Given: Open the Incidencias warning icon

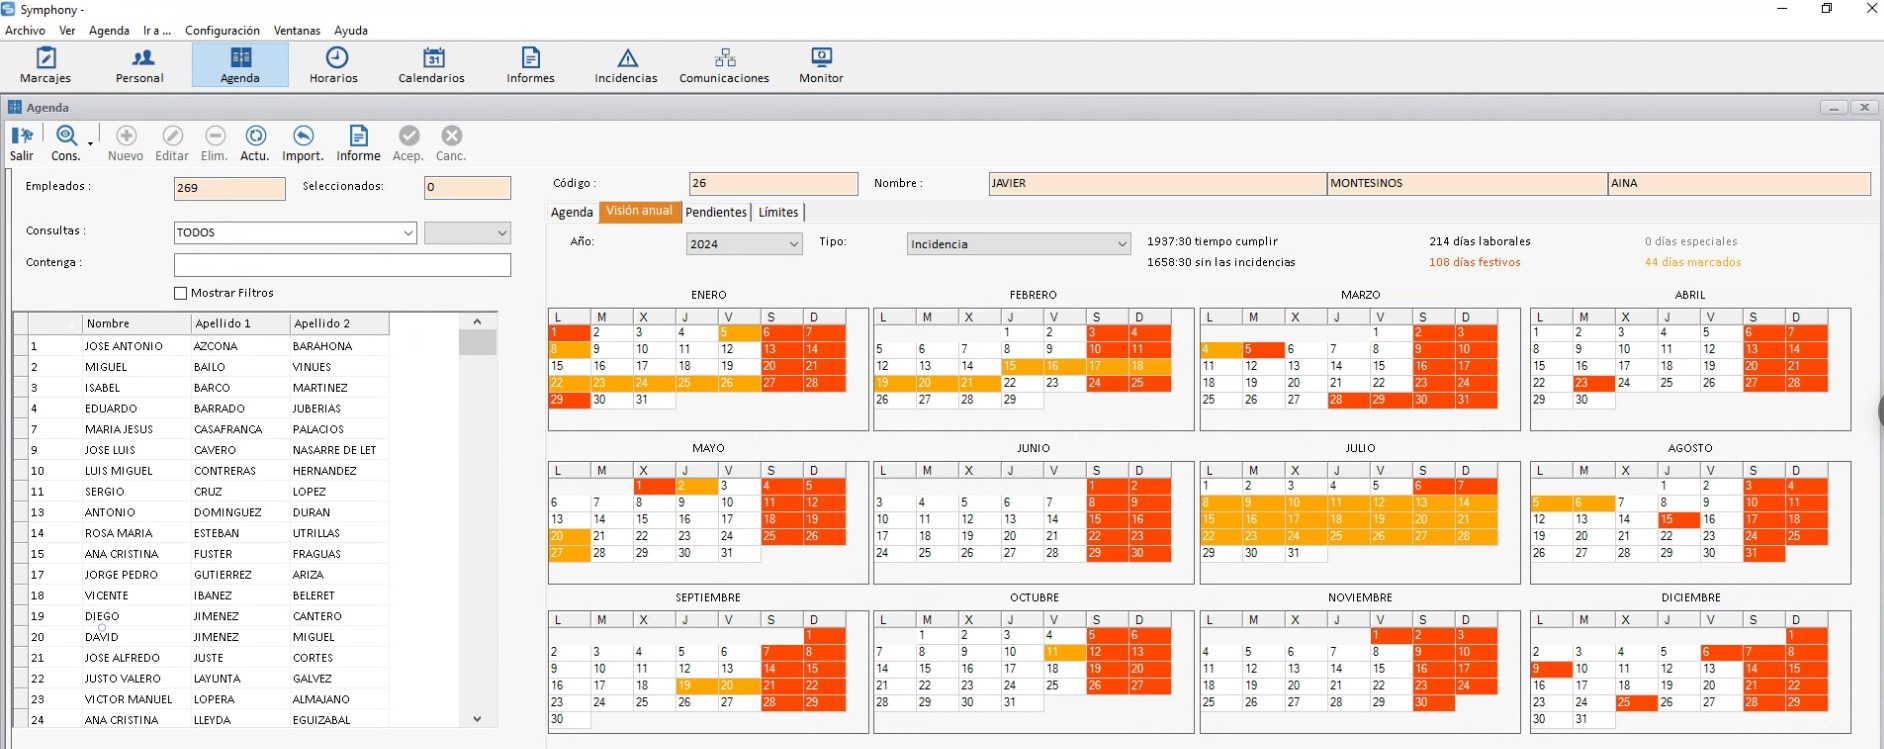Looking at the screenshot, I should click(x=627, y=57).
